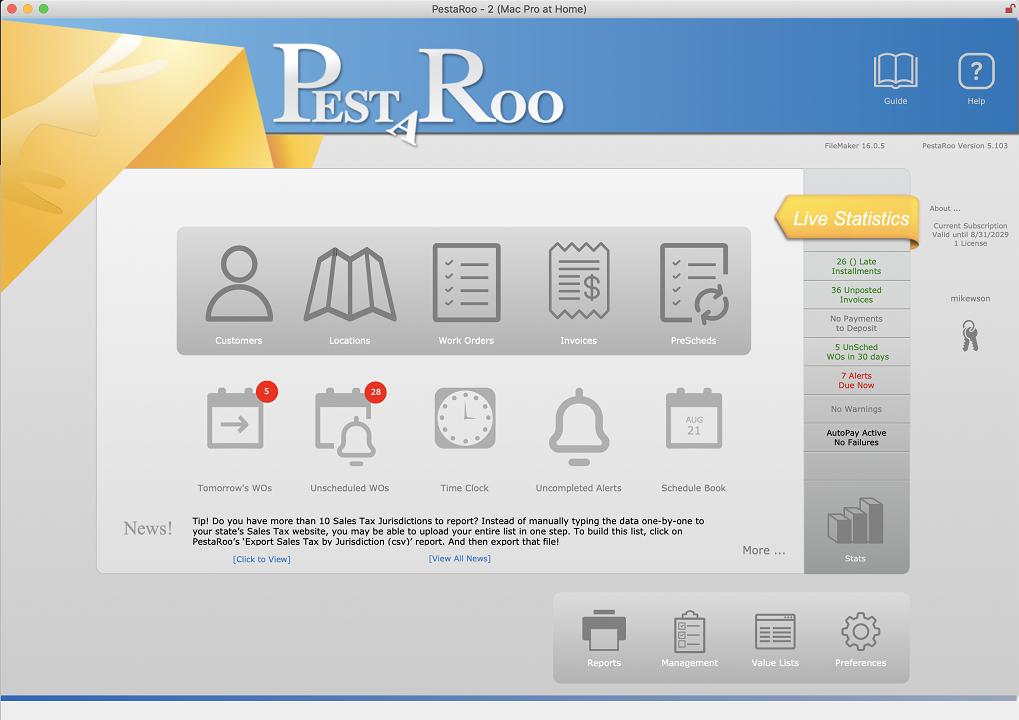Click the FileMaker 16.0.5 version text
The image size is (1019, 720).
click(x=855, y=146)
